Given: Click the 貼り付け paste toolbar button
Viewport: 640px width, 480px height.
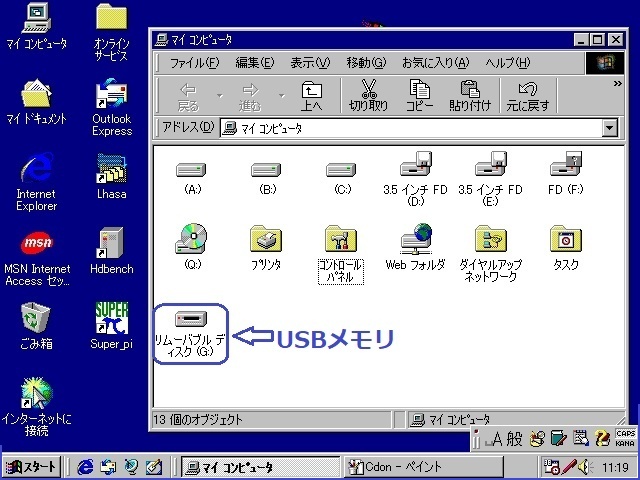Looking at the screenshot, I should 470,97.
